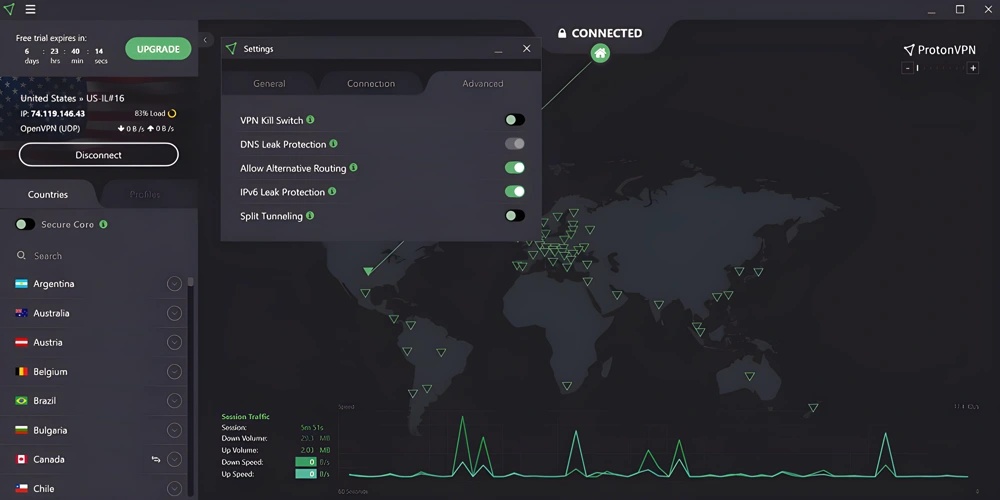1000x500 pixels.
Task: Click the country list scrollbar
Action: 191,281
